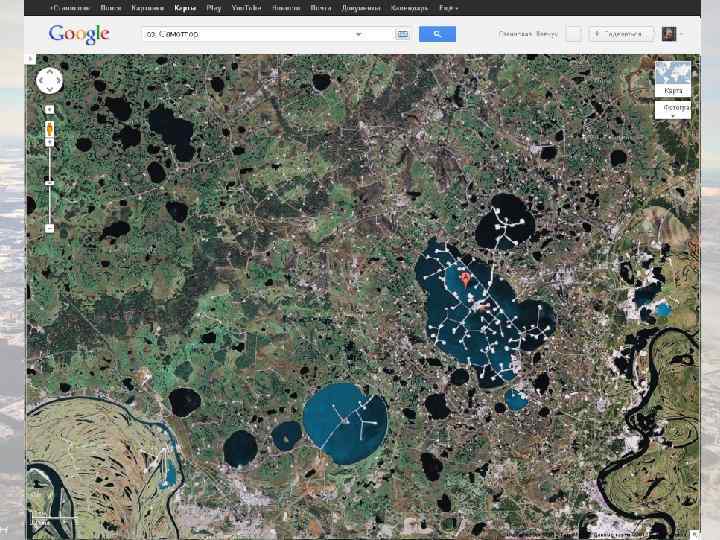Viewport: 720px width, 540px height.
Task: Click the +You link in top bar
Action: [x=70, y=8]
